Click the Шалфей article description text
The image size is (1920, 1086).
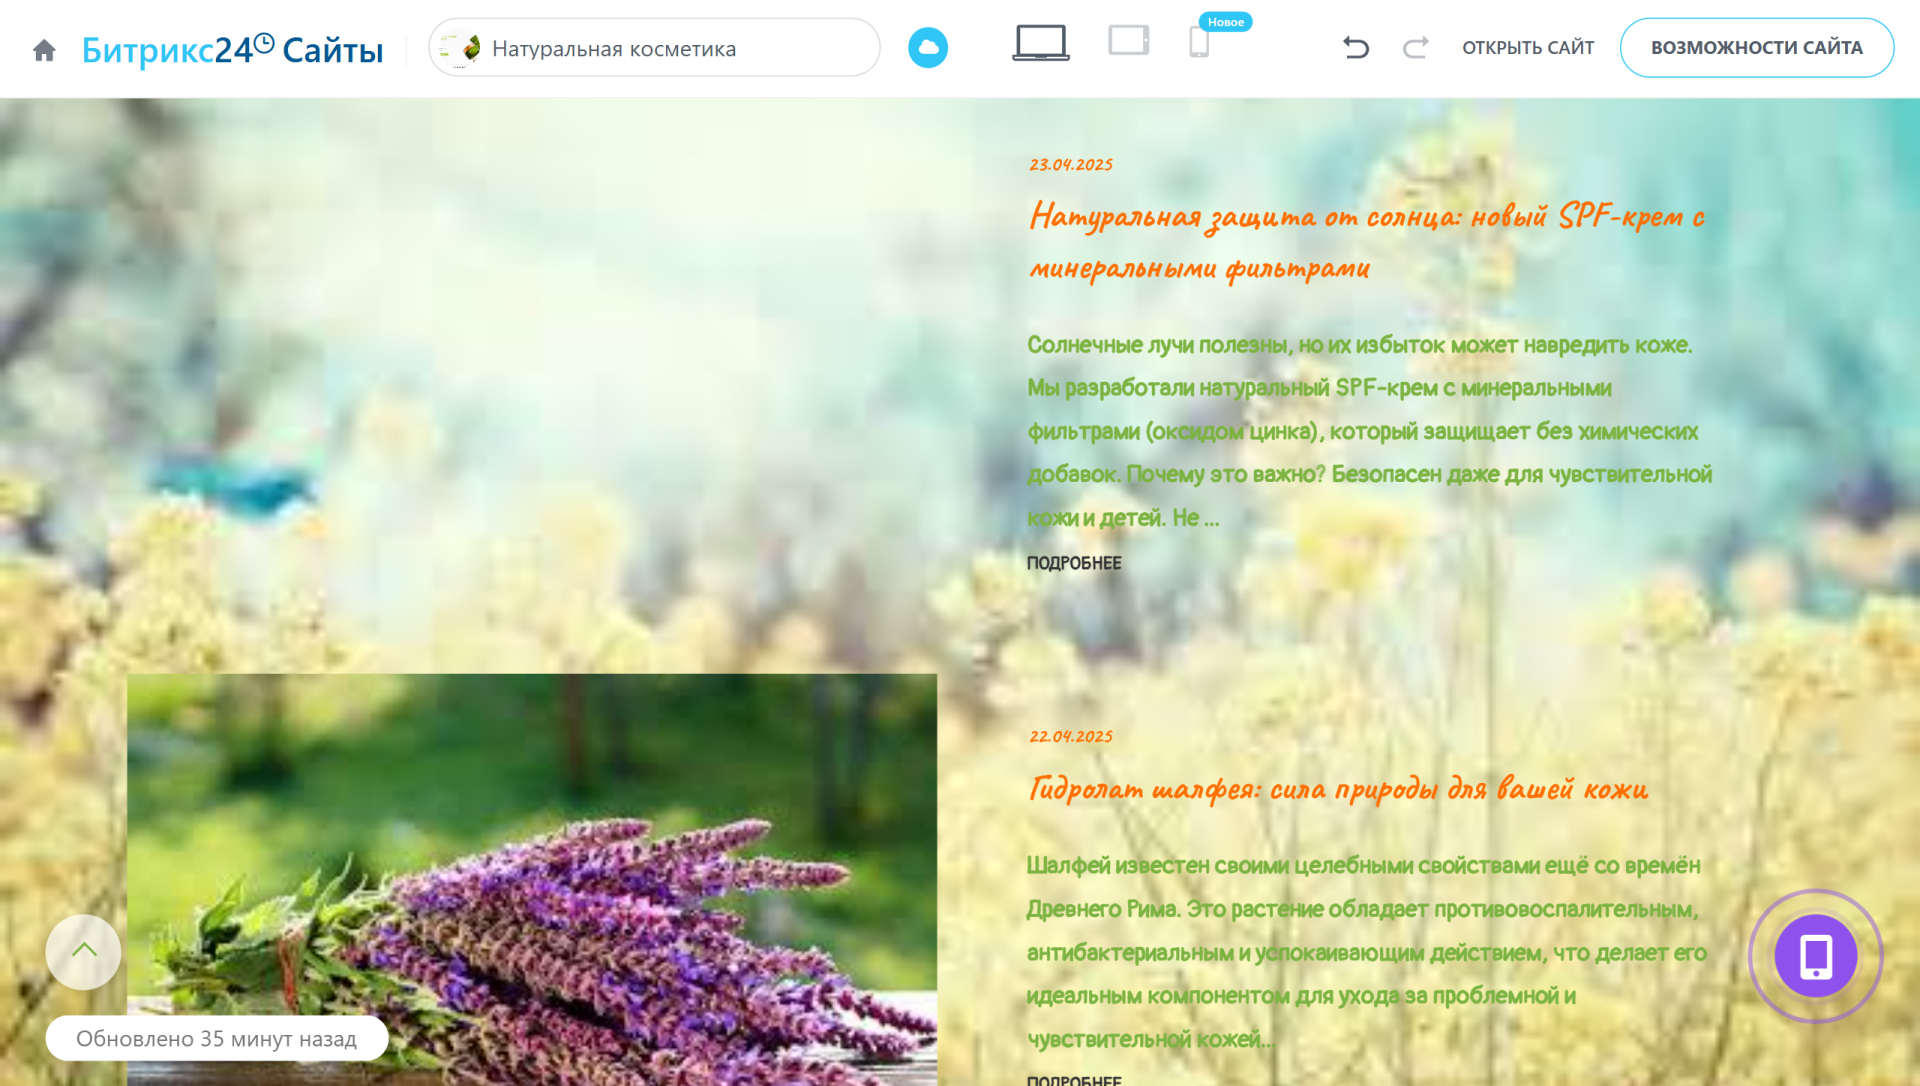click(1367, 952)
